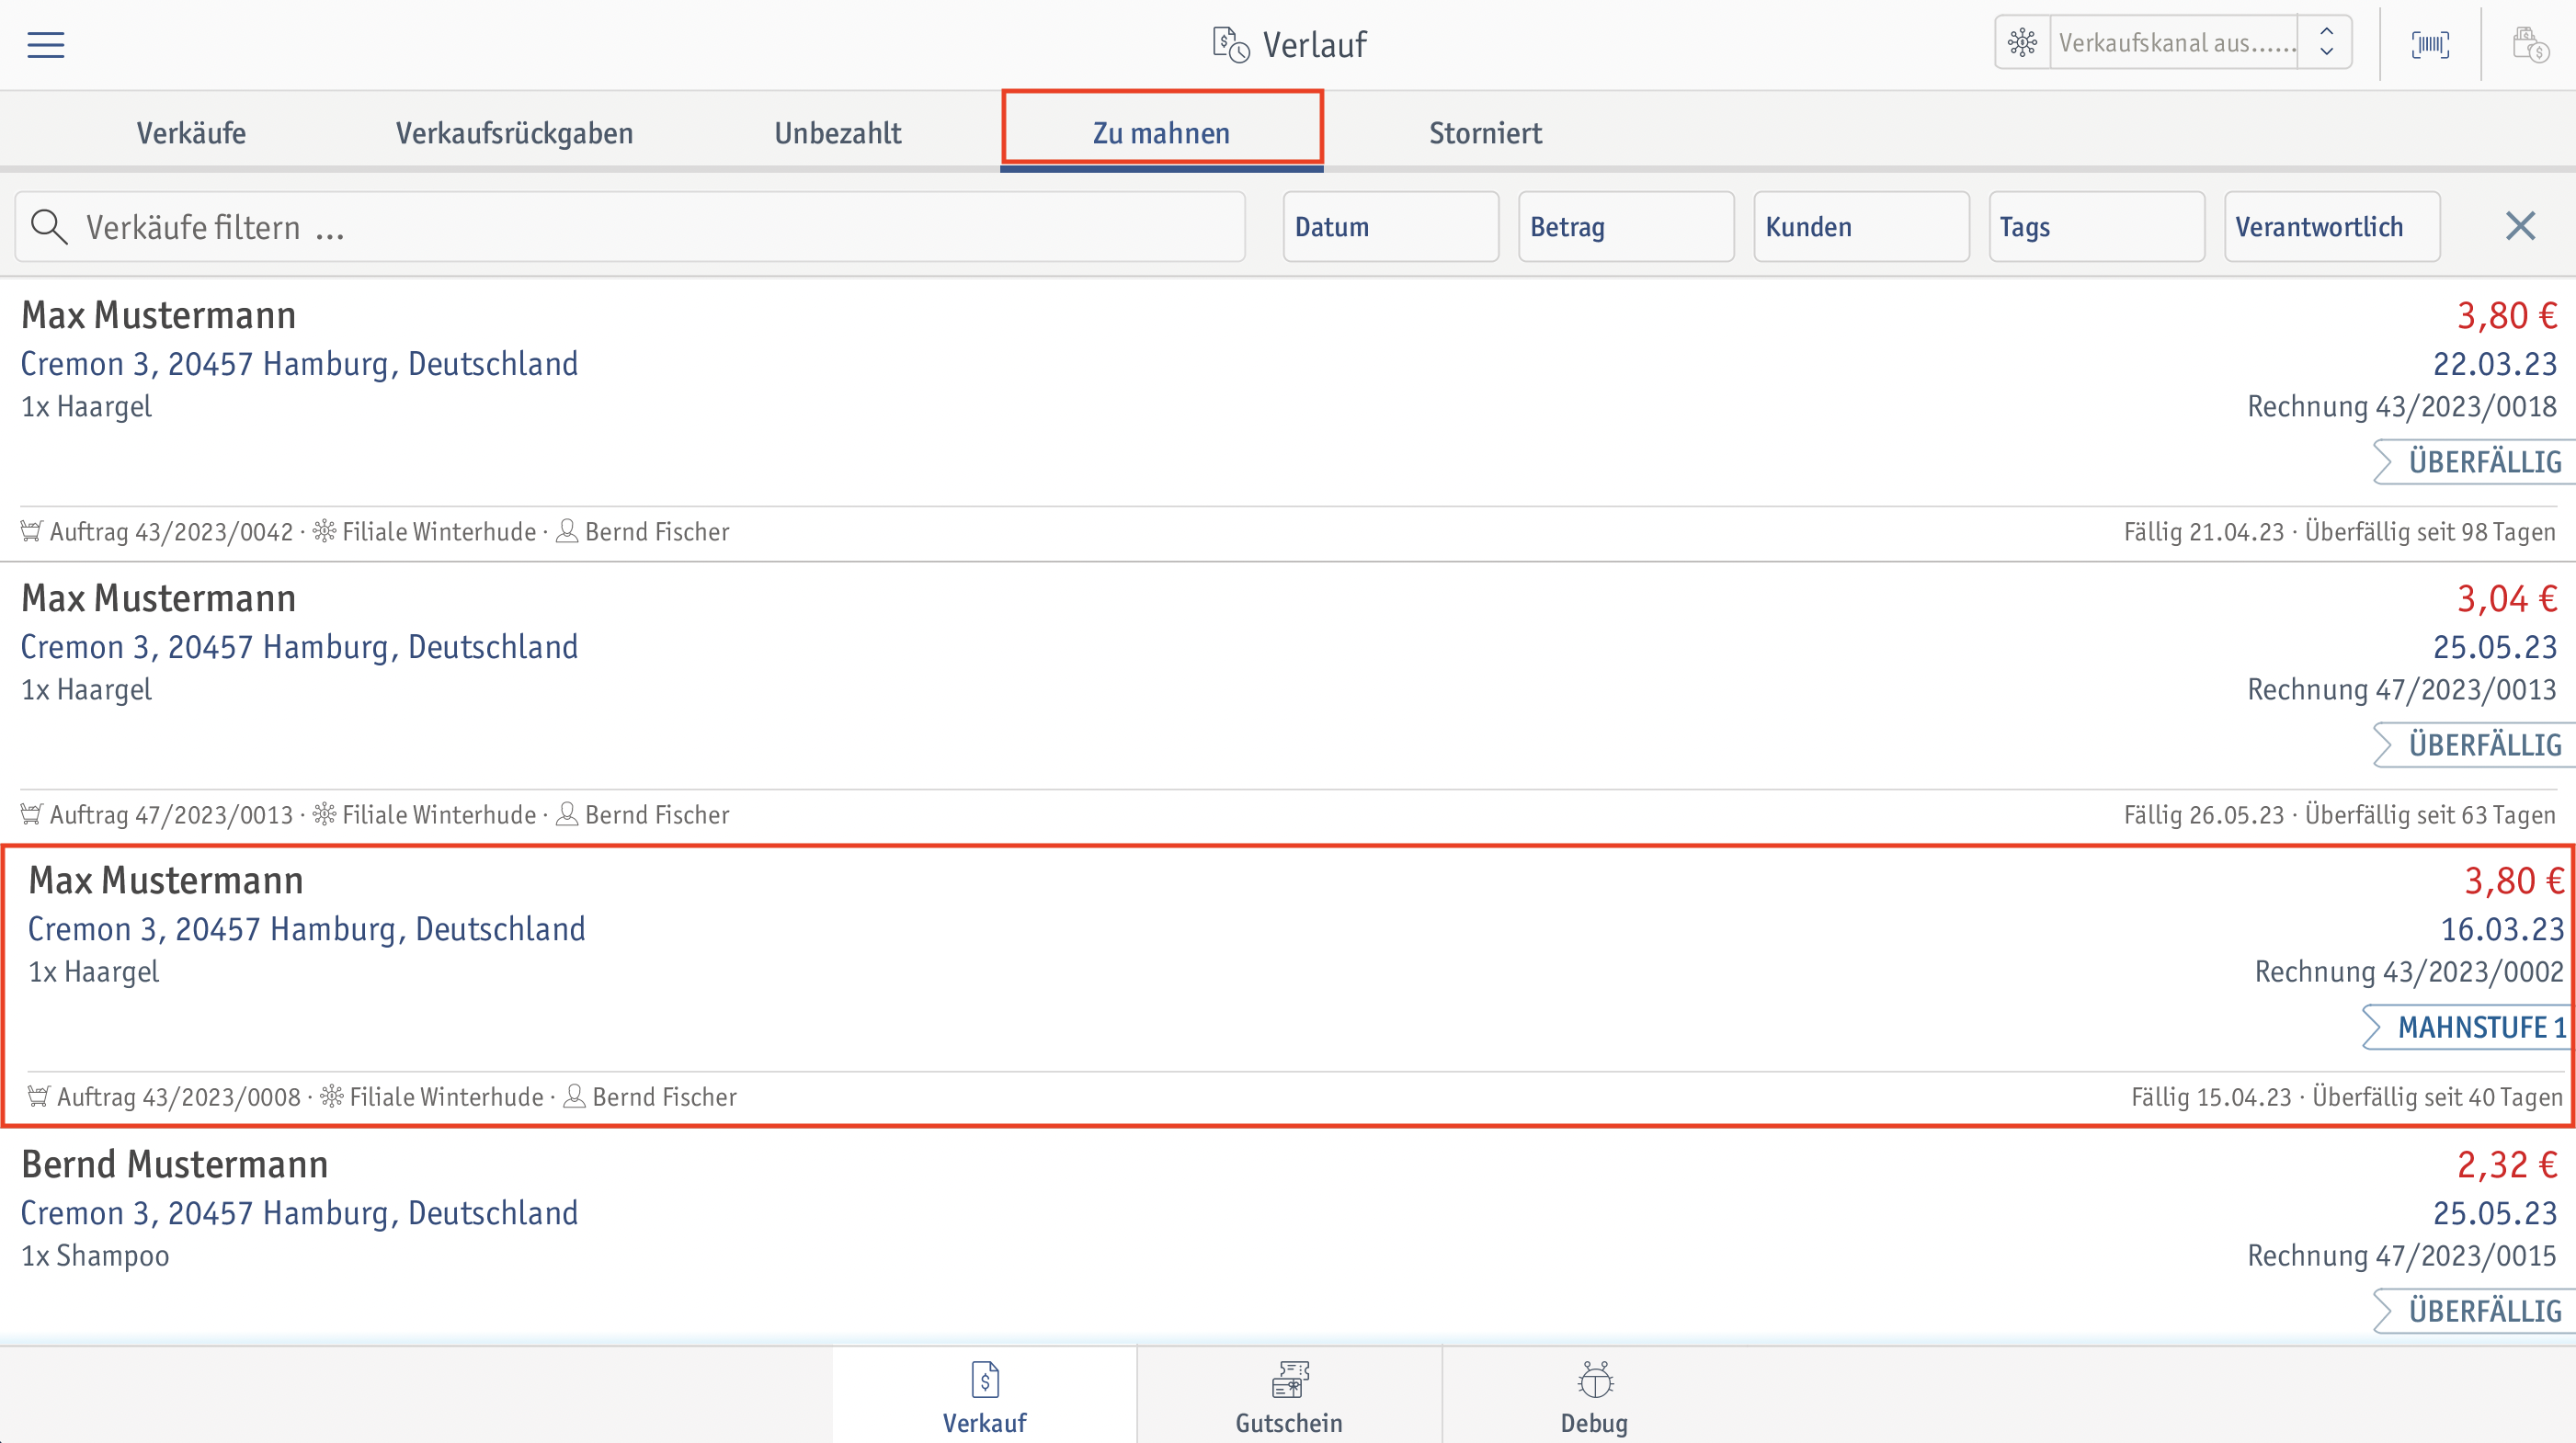Screen dimensions: 2576x1443
Task: Focus the Verkäufe filtern search field
Action: 630,228
